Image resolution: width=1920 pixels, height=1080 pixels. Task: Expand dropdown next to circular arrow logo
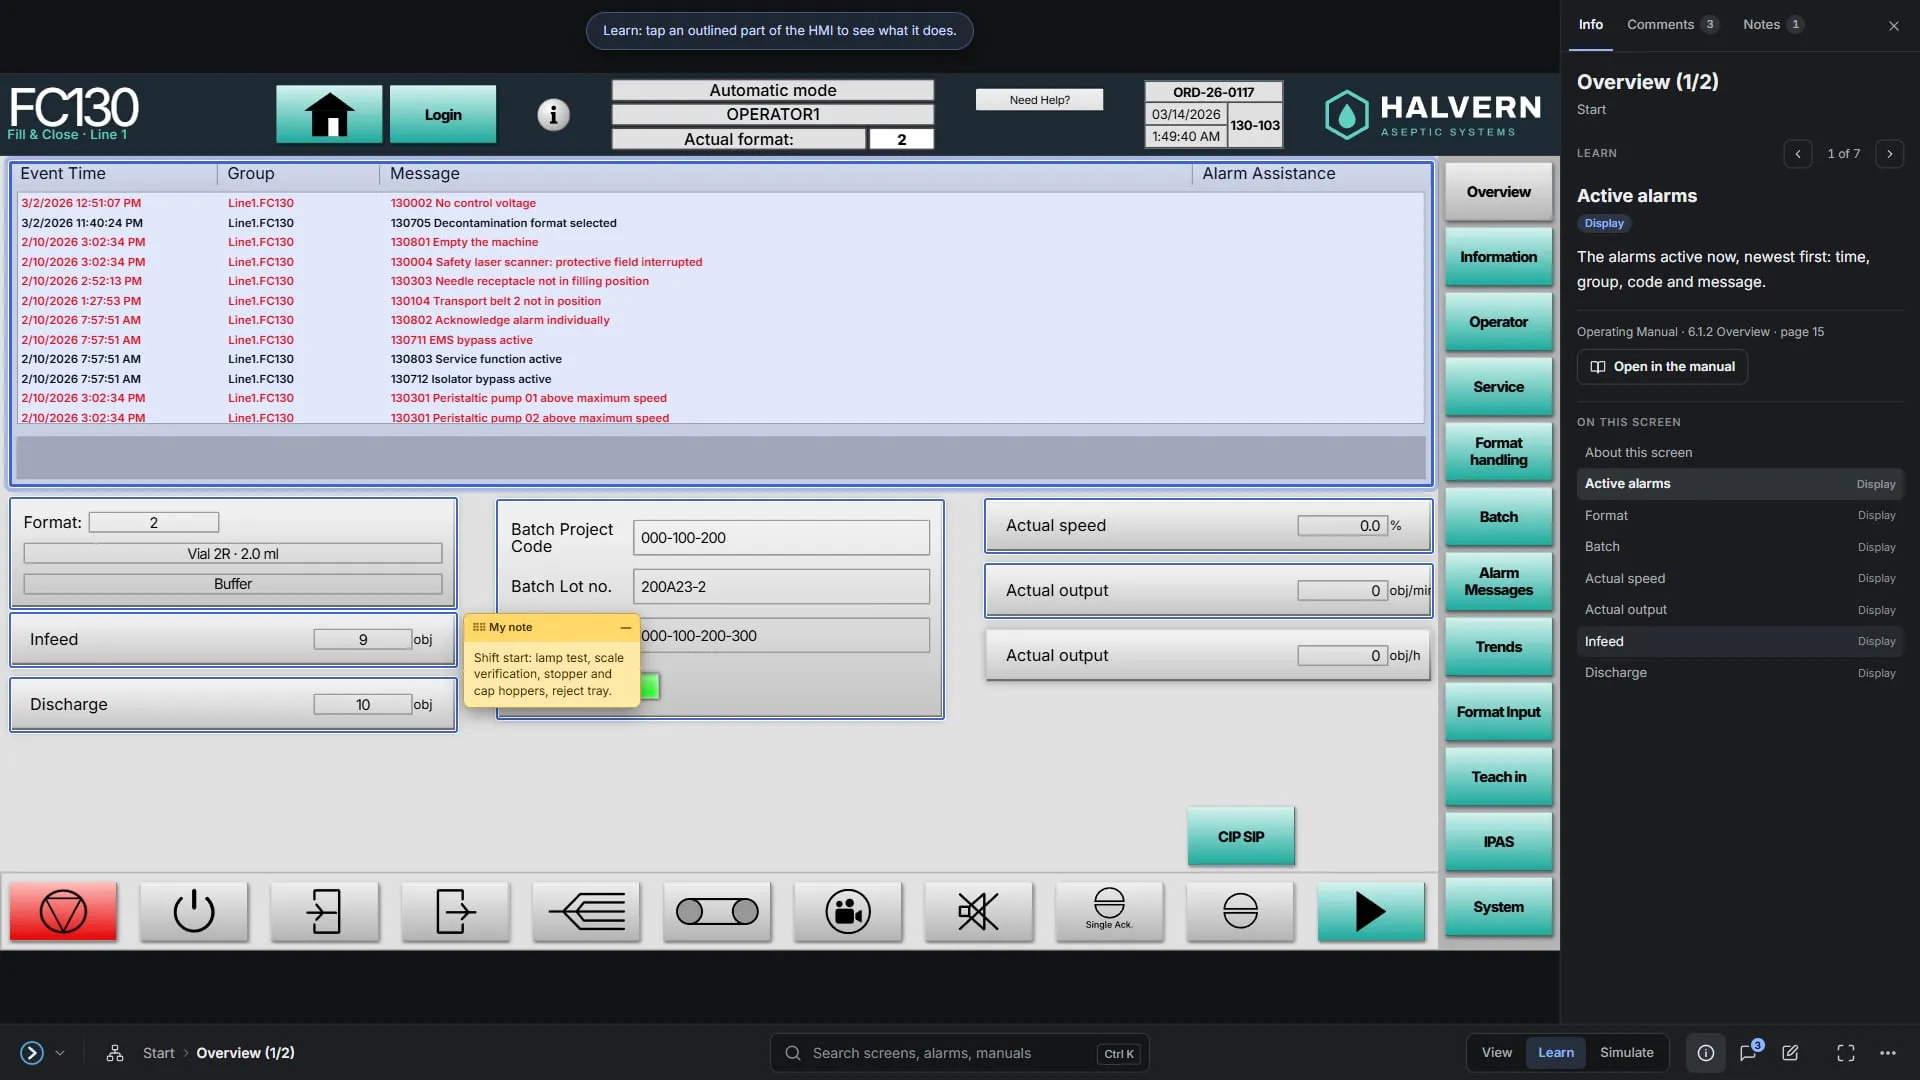point(60,1052)
